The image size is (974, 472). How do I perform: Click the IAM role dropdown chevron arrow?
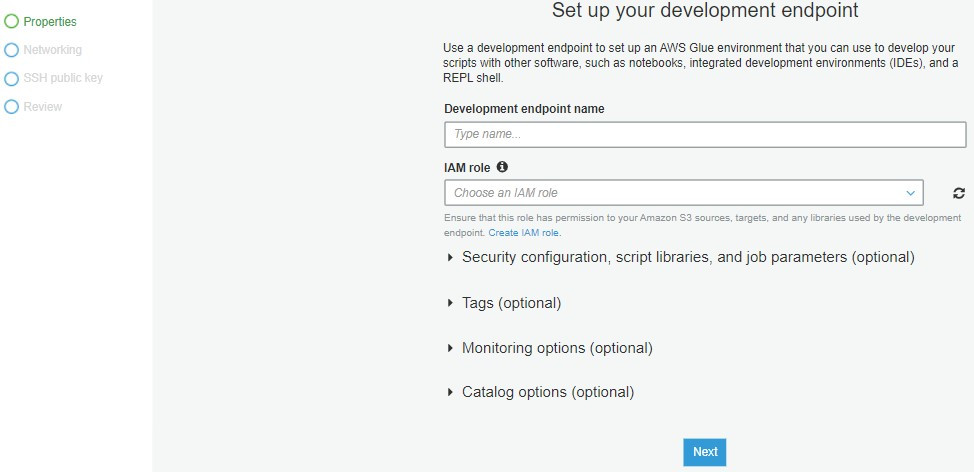(911, 193)
